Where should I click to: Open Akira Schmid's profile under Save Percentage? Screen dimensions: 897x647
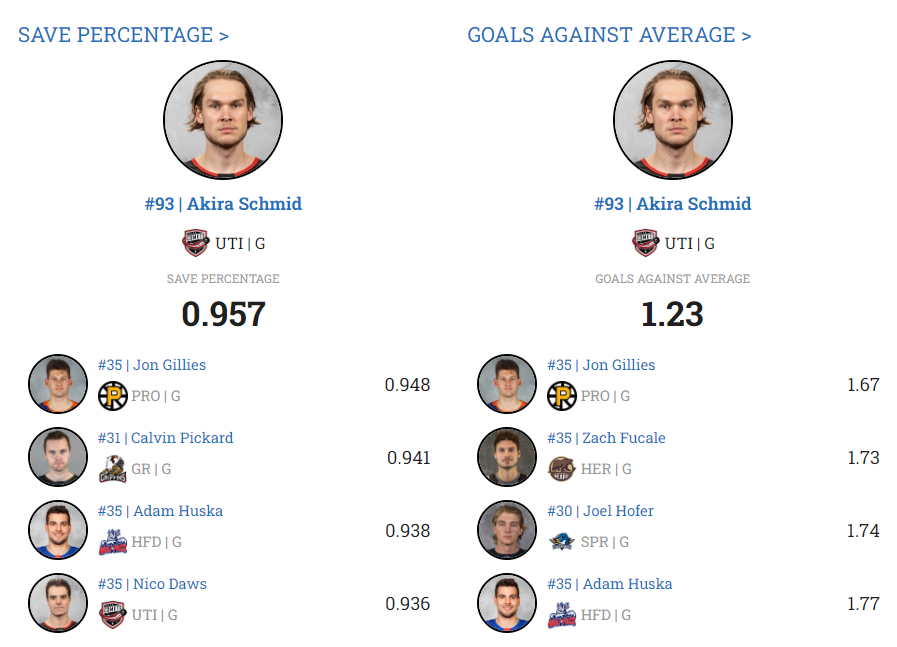click(223, 204)
